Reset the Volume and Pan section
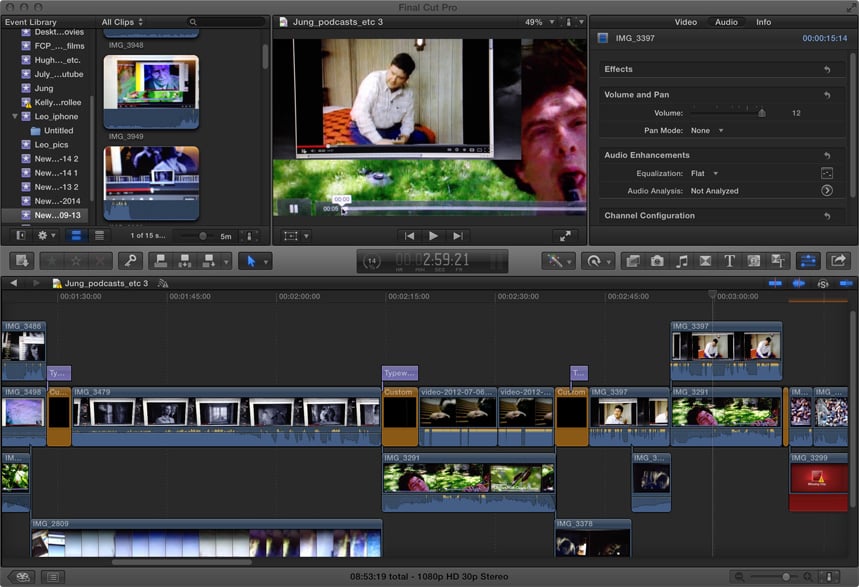Image resolution: width=859 pixels, height=587 pixels. pos(827,95)
